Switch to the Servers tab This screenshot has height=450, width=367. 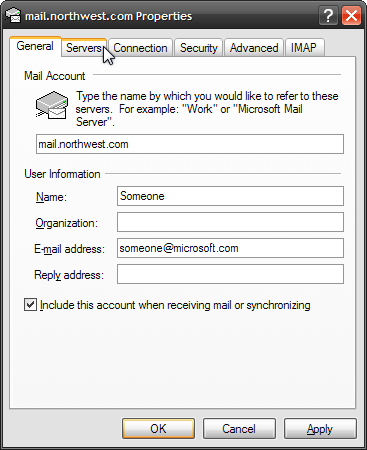coord(84,48)
